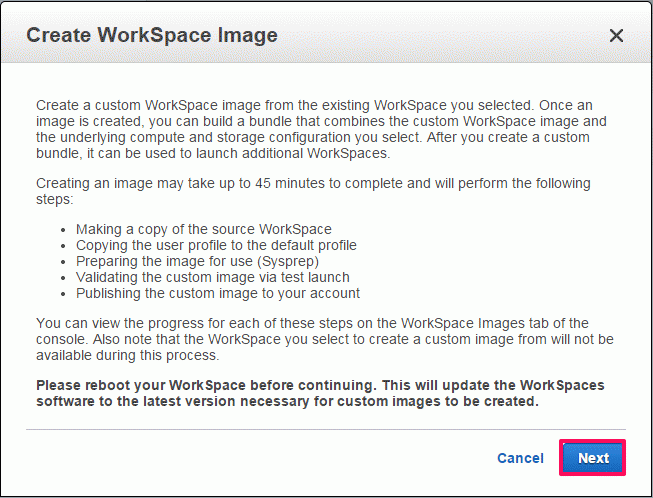Click the You can view the progress paragraph

324,339
